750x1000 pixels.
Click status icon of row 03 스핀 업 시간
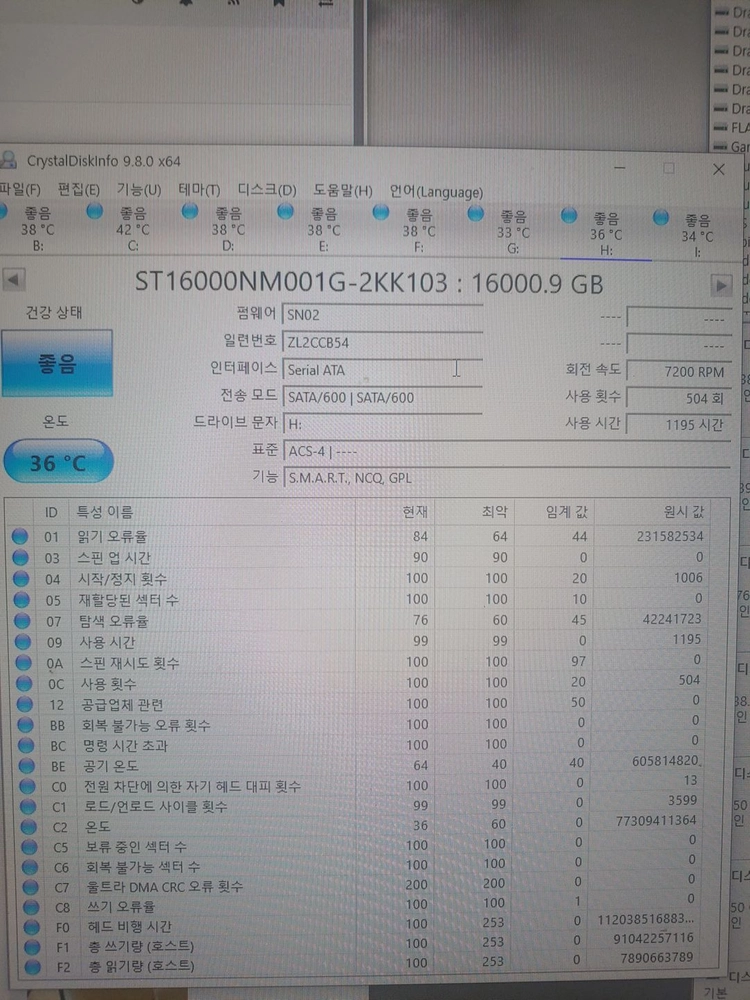click(x=20, y=557)
